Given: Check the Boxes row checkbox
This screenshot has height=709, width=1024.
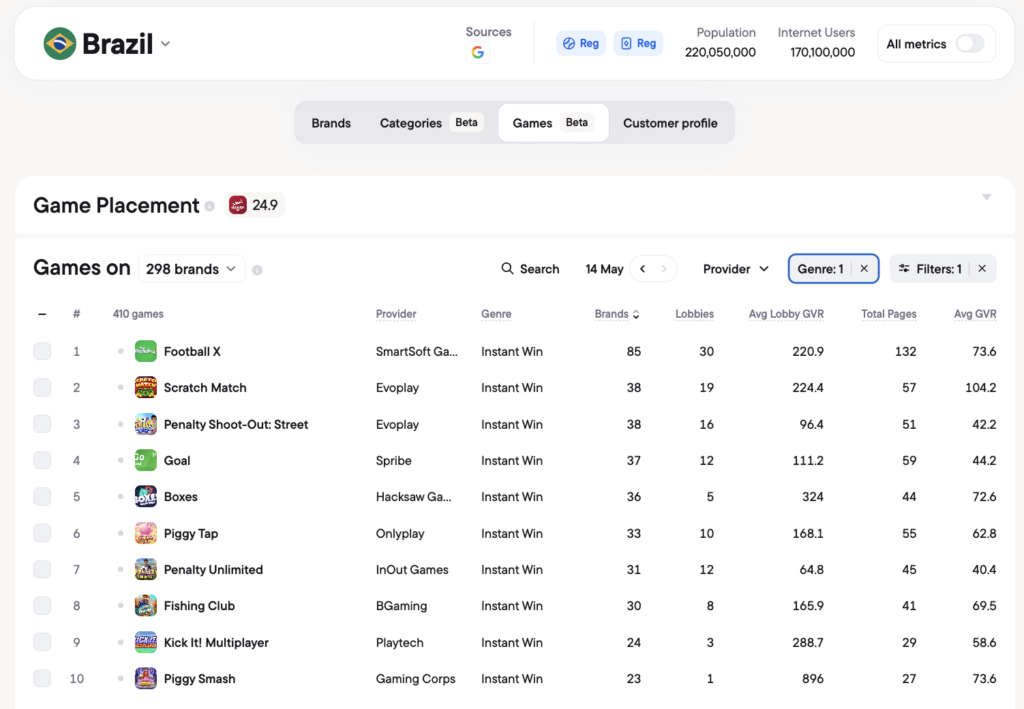Looking at the screenshot, I should (42, 497).
